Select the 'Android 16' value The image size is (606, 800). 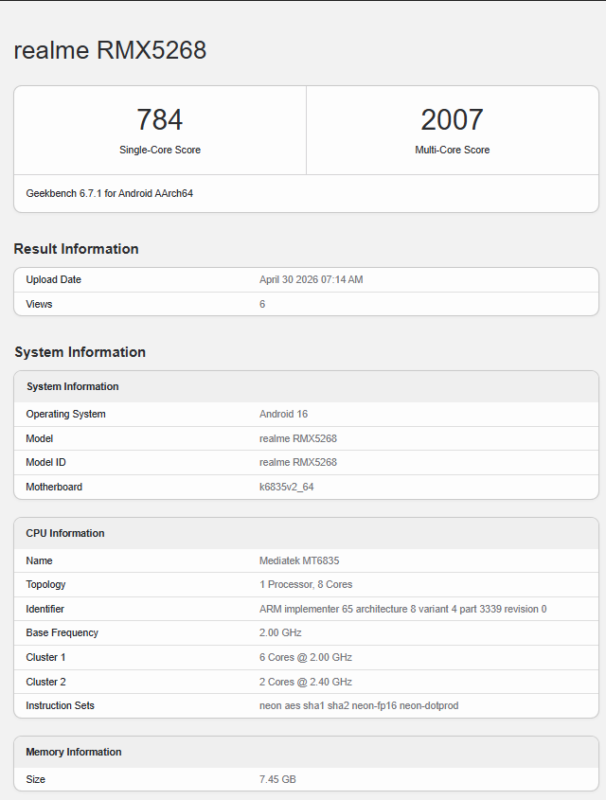pyautogui.click(x=284, y=414)
